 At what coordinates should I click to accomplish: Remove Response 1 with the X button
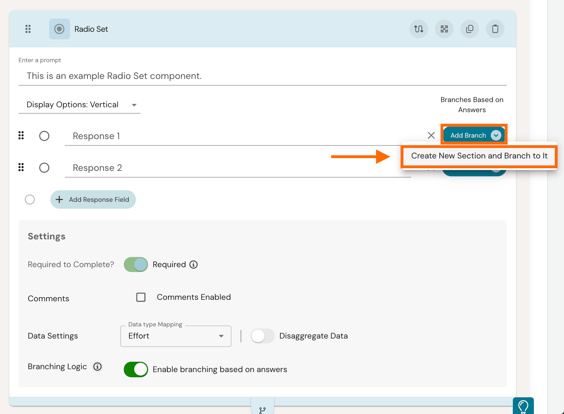tap(431, 136)
